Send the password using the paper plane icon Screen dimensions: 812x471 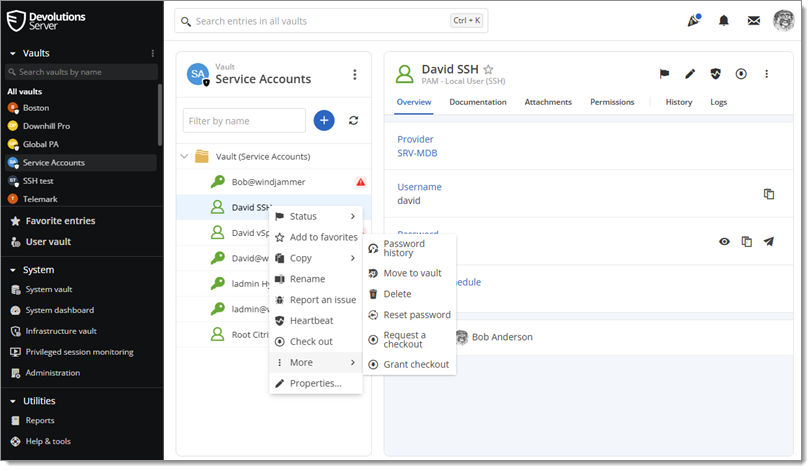pos(768,241)
